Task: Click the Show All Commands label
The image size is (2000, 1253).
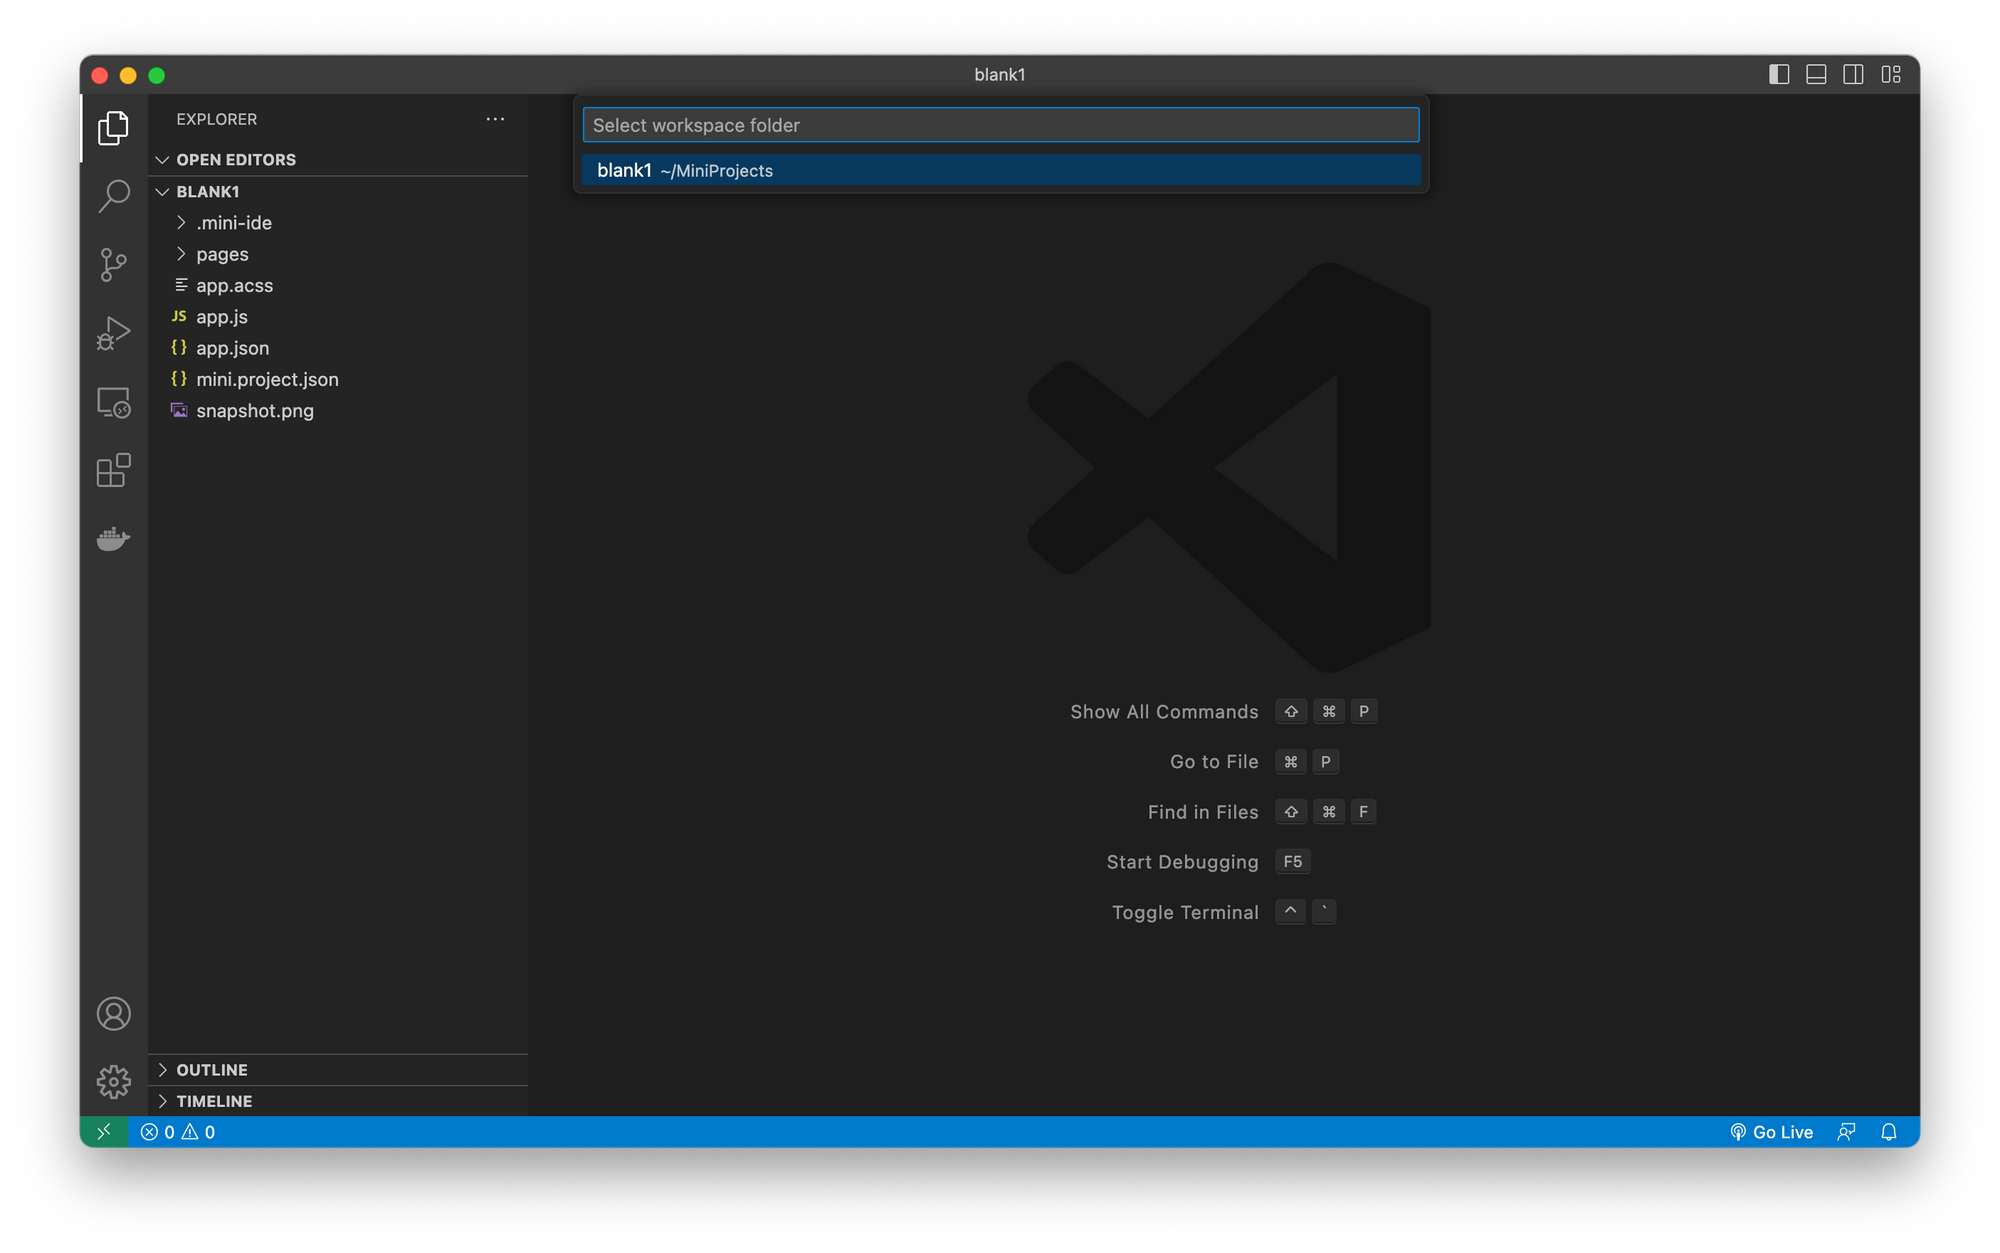Action: coord(1164,712)
